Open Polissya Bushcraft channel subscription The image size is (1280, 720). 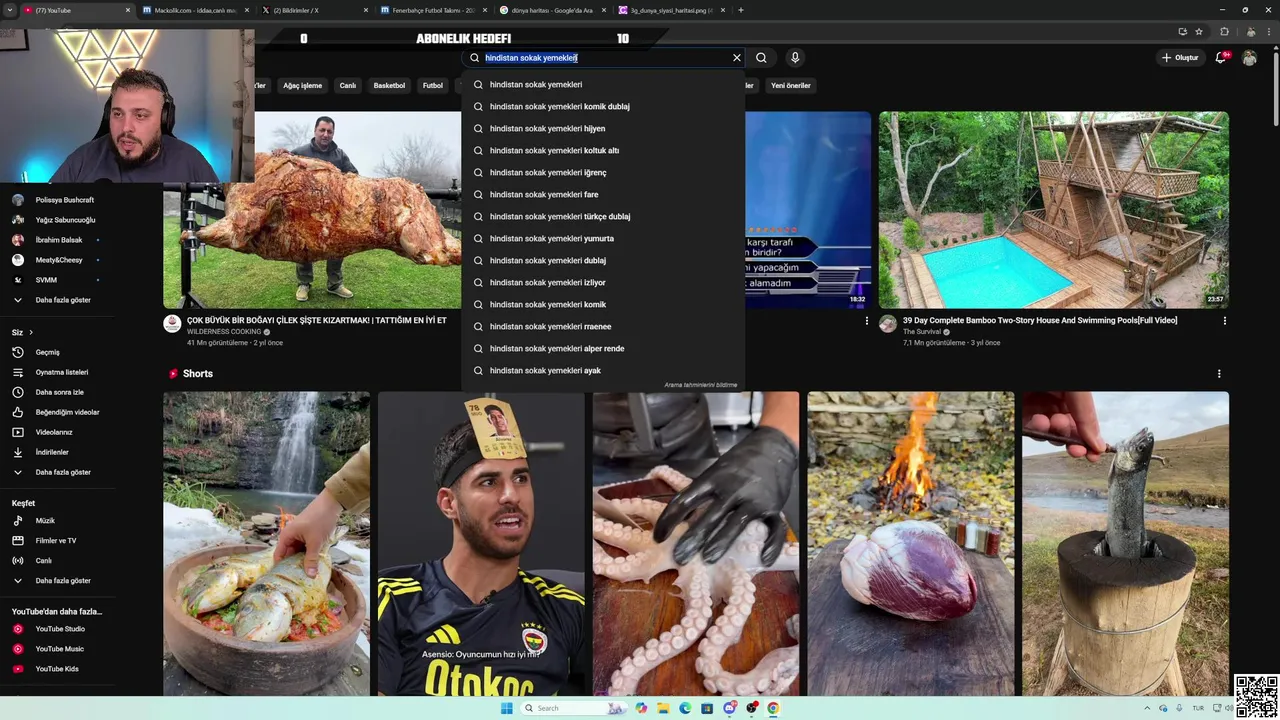click(x=65, y=200)
